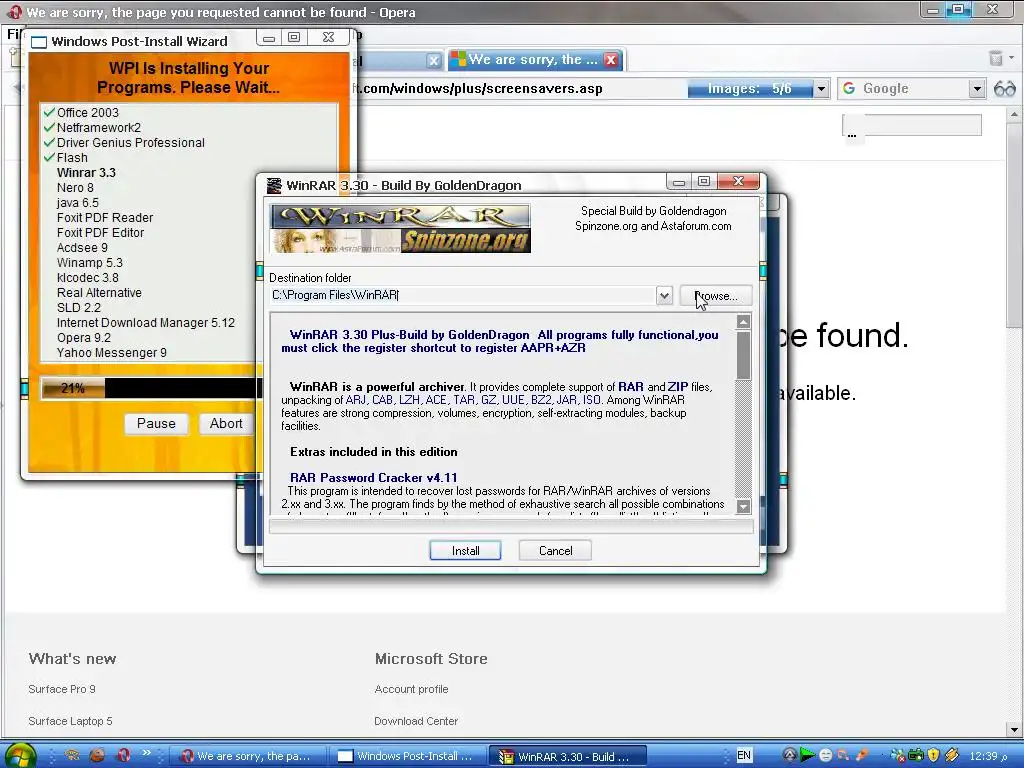The height and width of the screenshot is (768, 1024).
Task: Select 'Winamp 5.3' in the WPI list
Action: click(x=89, y=263)
